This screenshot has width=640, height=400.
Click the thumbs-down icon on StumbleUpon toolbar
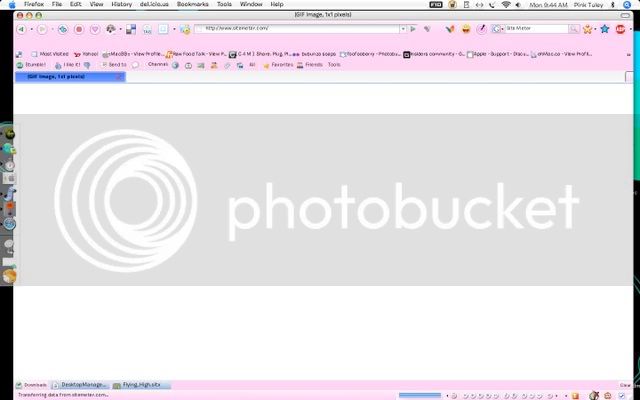click(x=87, y=65)
